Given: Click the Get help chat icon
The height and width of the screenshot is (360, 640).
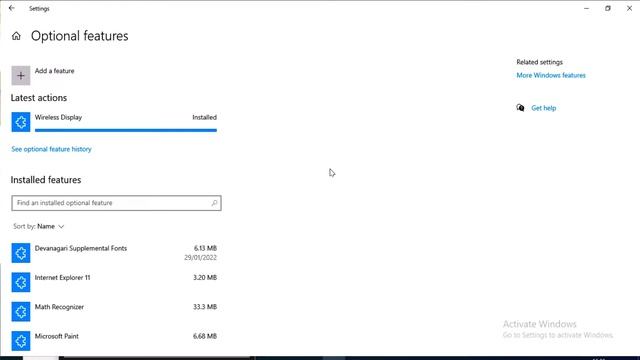Looking at the screenshot, I should [x=520, y=108].
